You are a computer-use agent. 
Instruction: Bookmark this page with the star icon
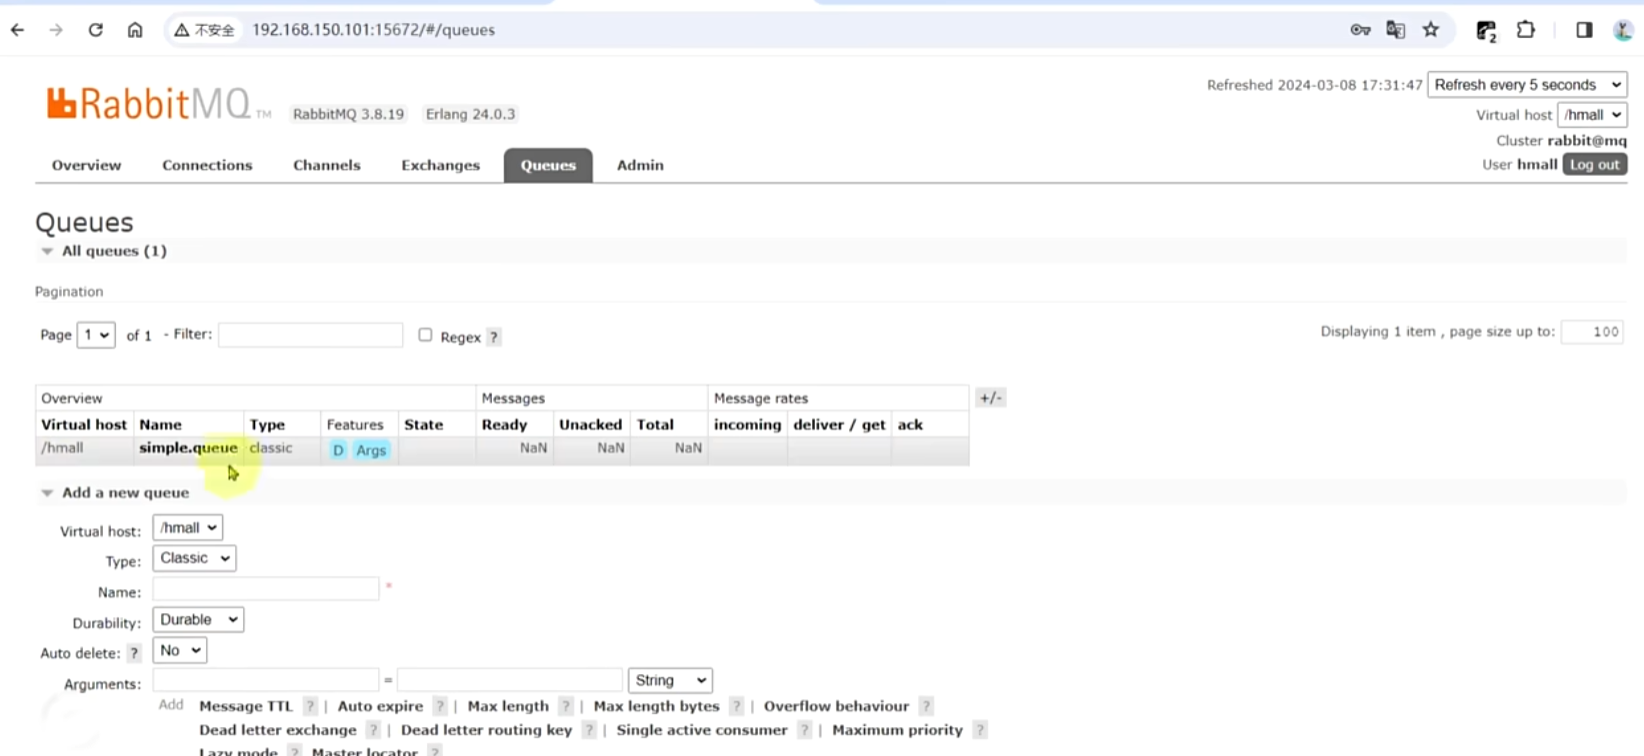pyautogui.click(x=1431, y=30)
